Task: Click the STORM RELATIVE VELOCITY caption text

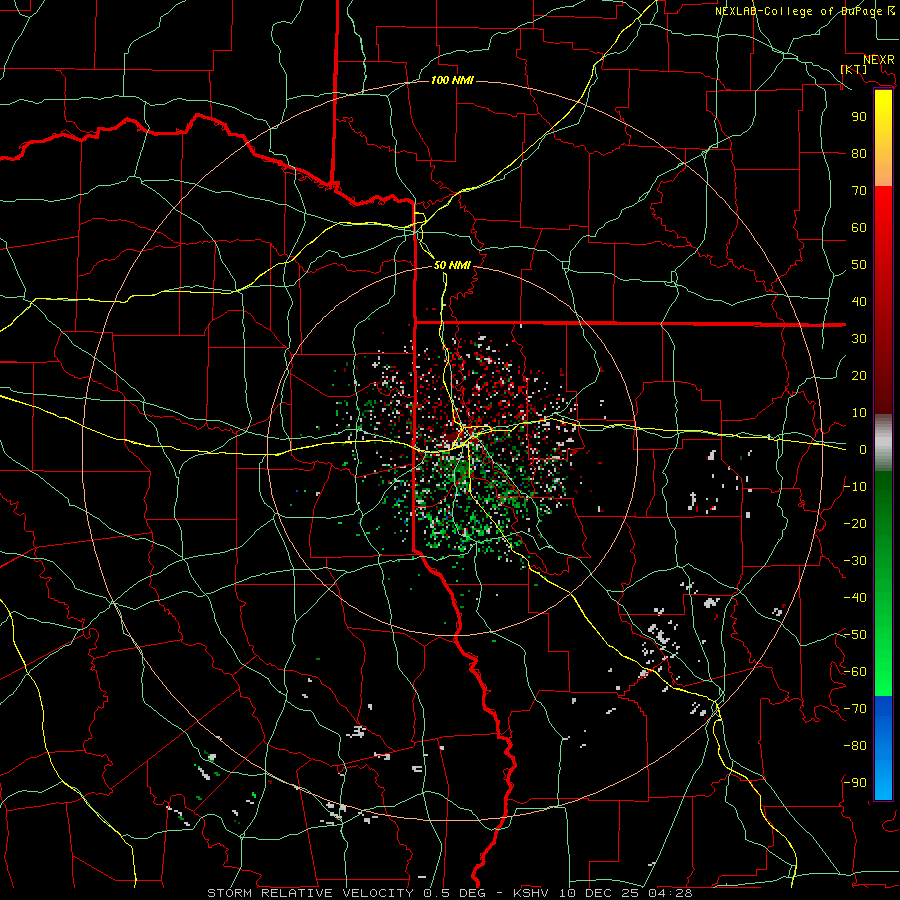Action: pos(310,893)
